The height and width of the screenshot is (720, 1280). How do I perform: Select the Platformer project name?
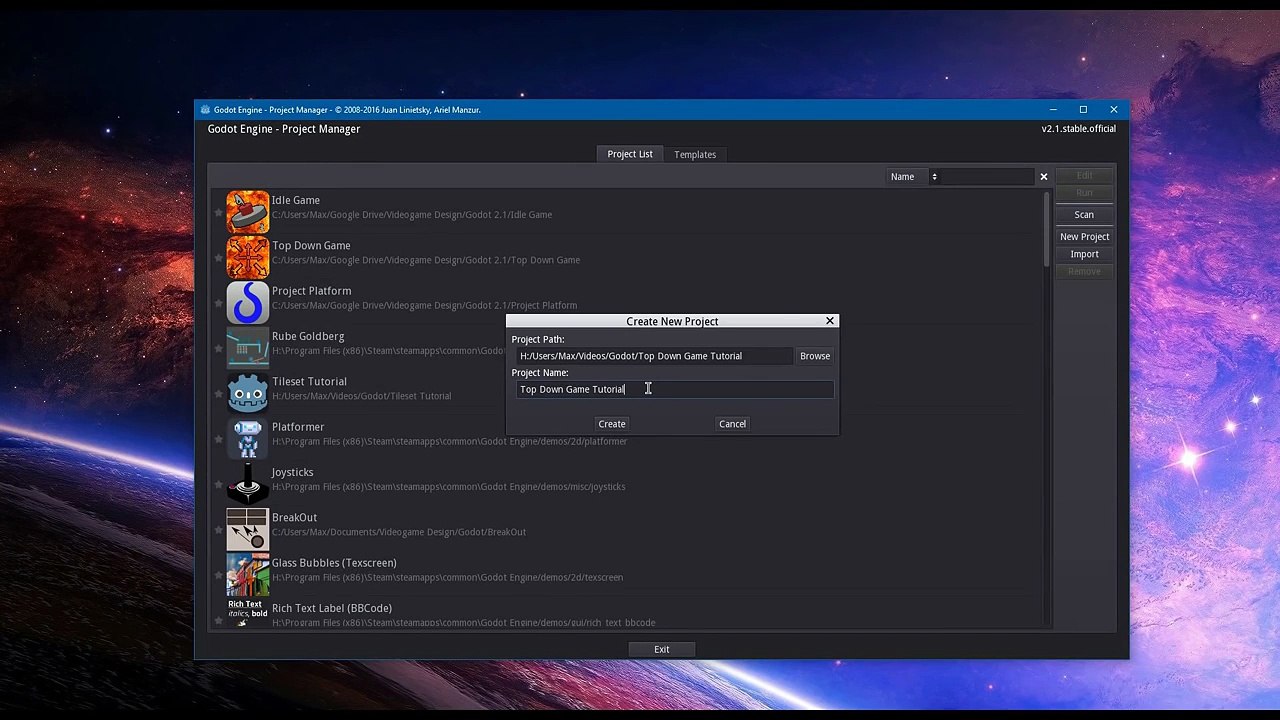[298, 427]
